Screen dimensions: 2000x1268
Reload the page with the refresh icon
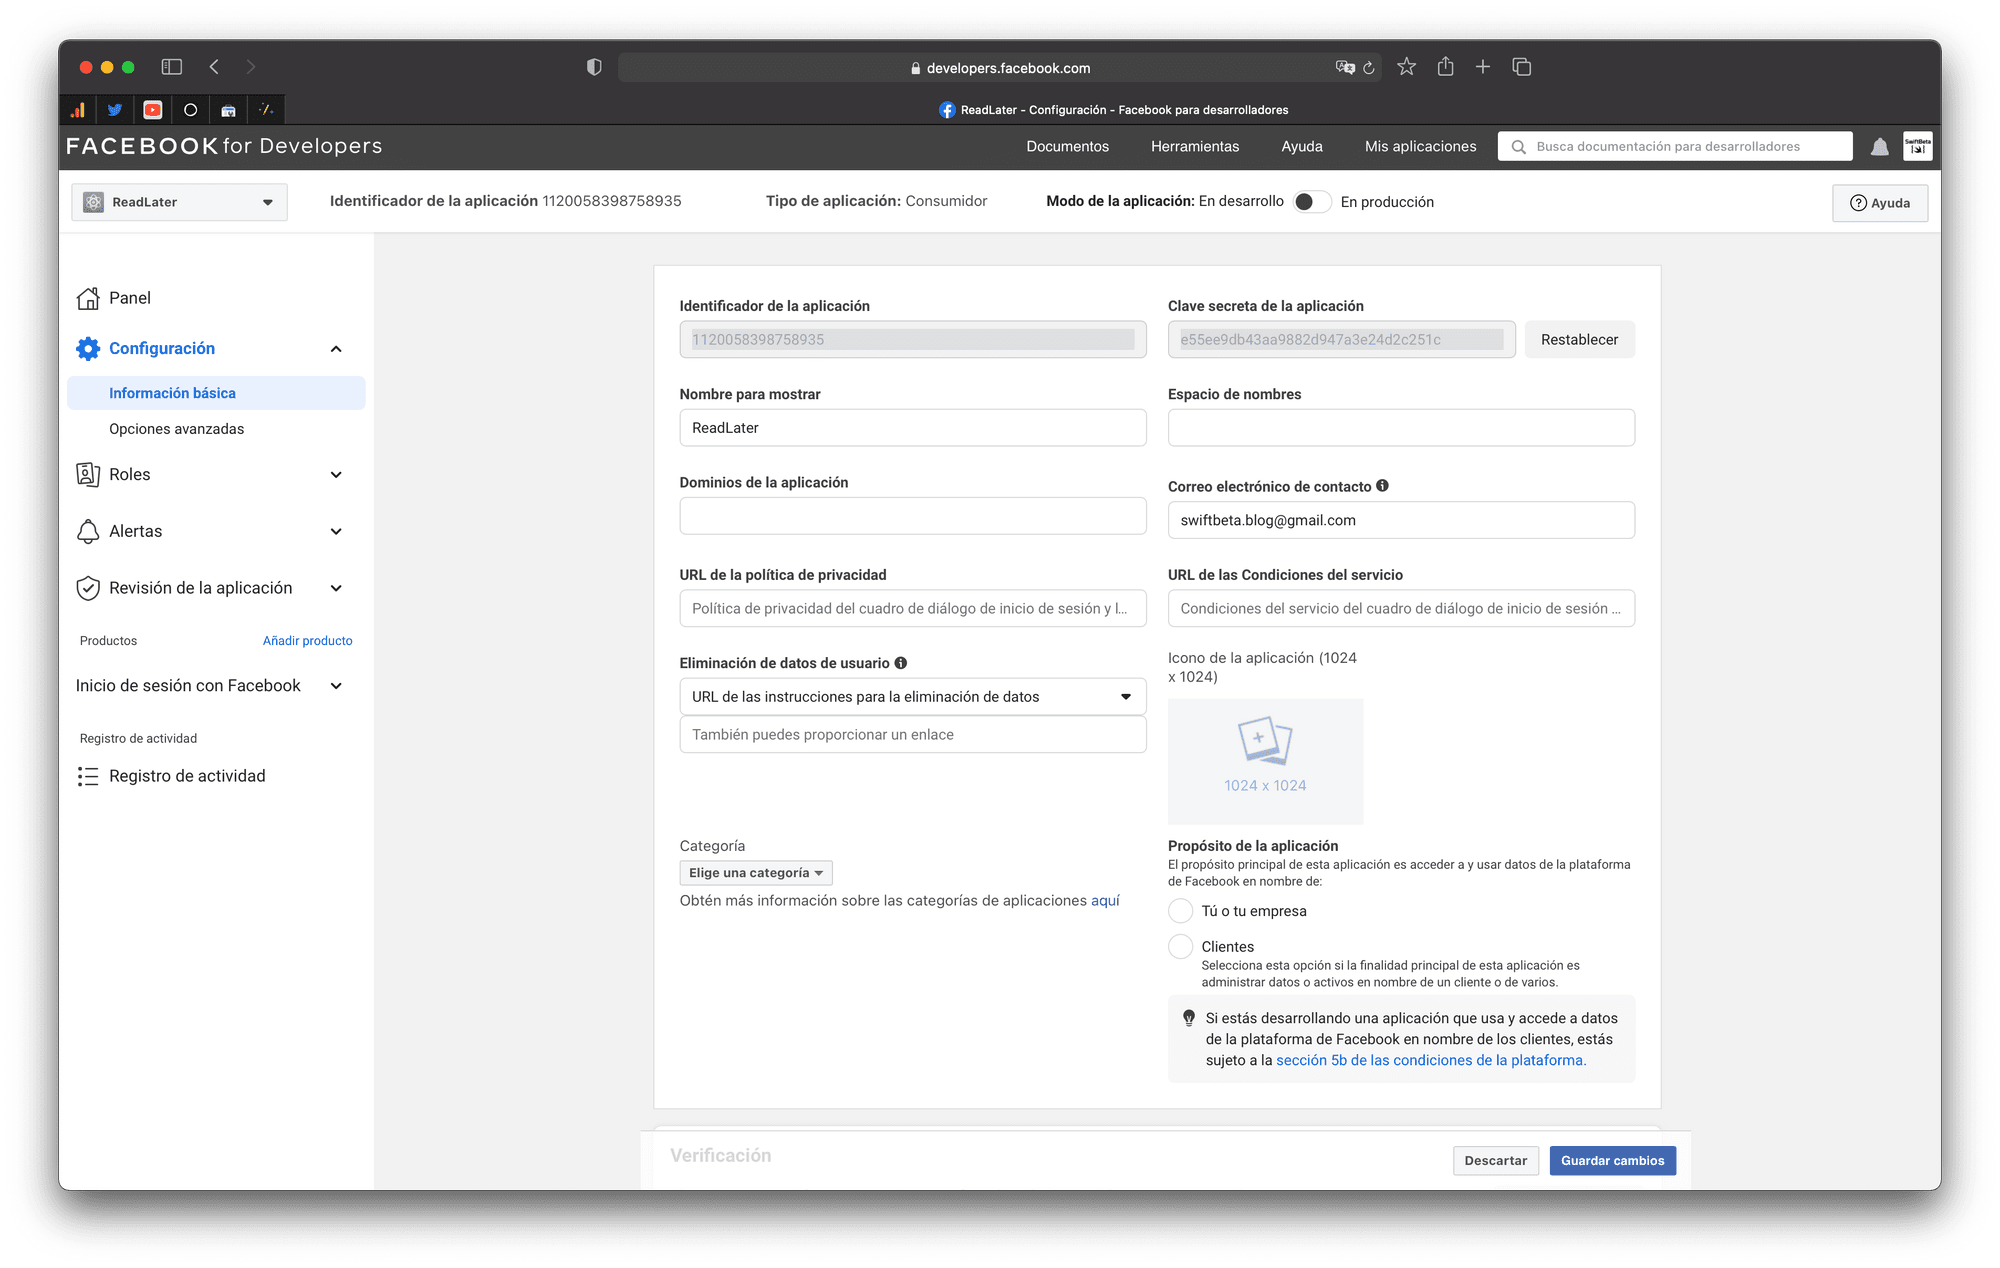[x=1369, y=68]
